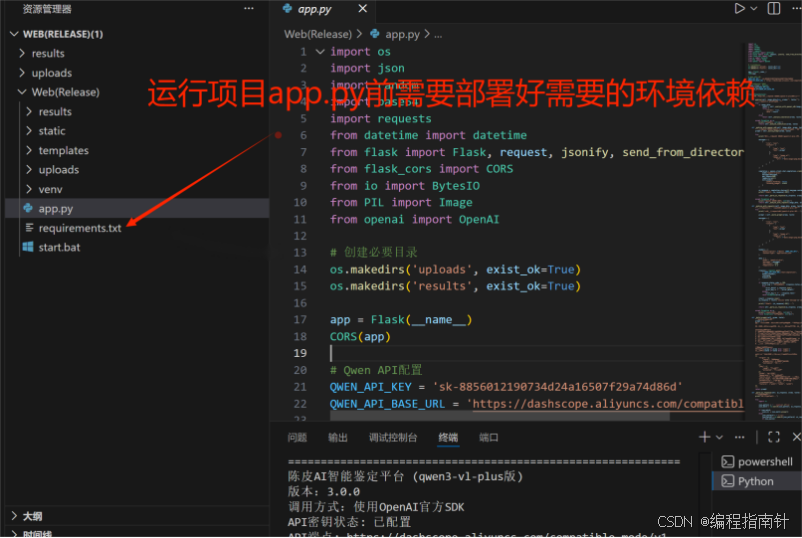Viewport: 802px width, 538px height.
Task: Click the import requests line
Action: tap(381, 119)
